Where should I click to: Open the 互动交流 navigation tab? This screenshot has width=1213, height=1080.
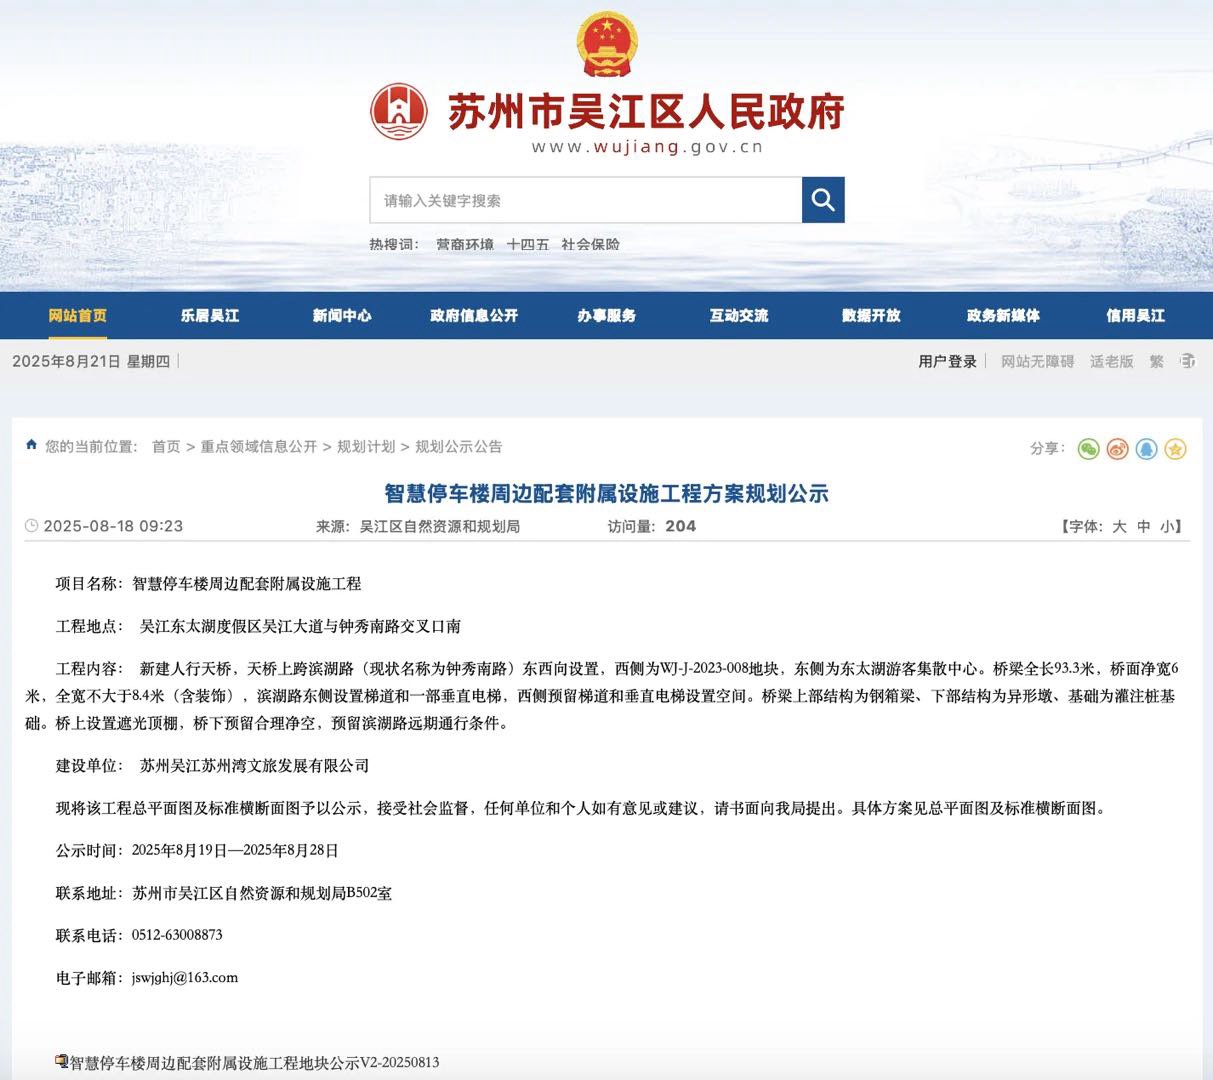point(739,315)
